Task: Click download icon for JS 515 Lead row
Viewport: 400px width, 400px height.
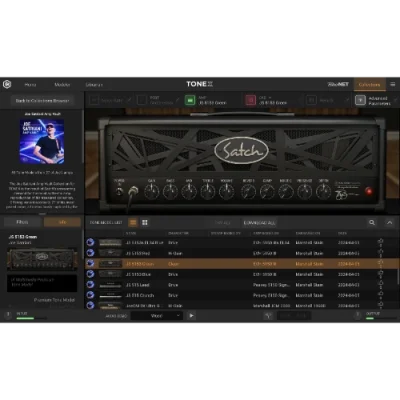Action: coord(90,285)
